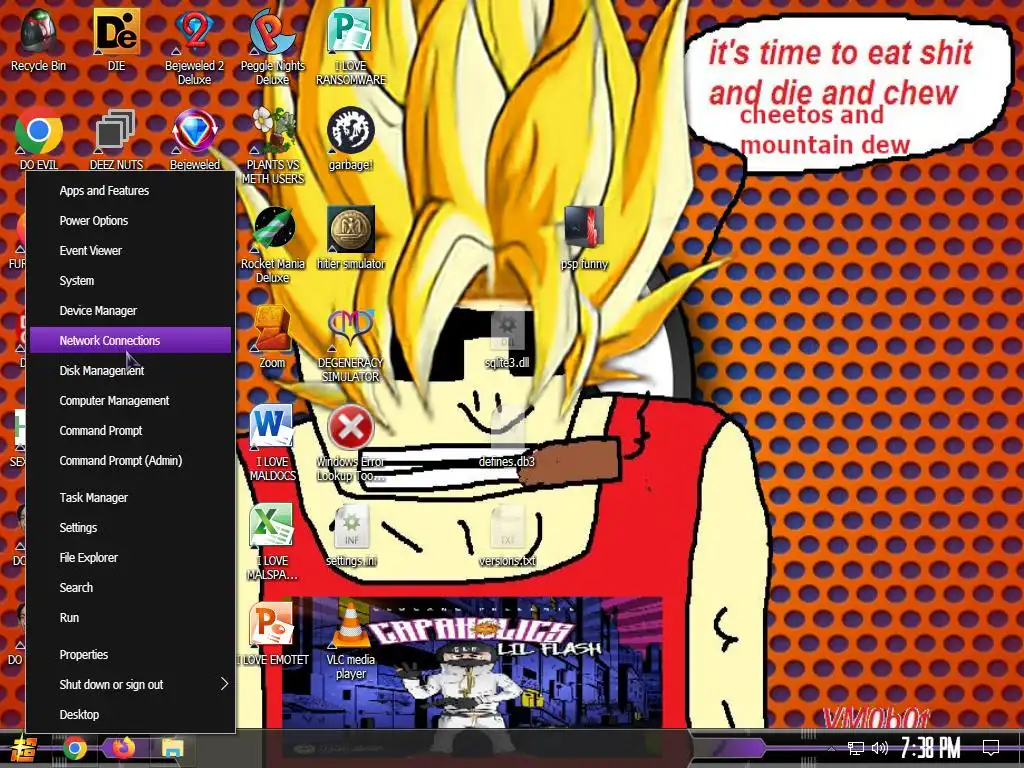Select the DIE desktop shortcut
This screenshot has width=1024, height=768.
(116, 39)
